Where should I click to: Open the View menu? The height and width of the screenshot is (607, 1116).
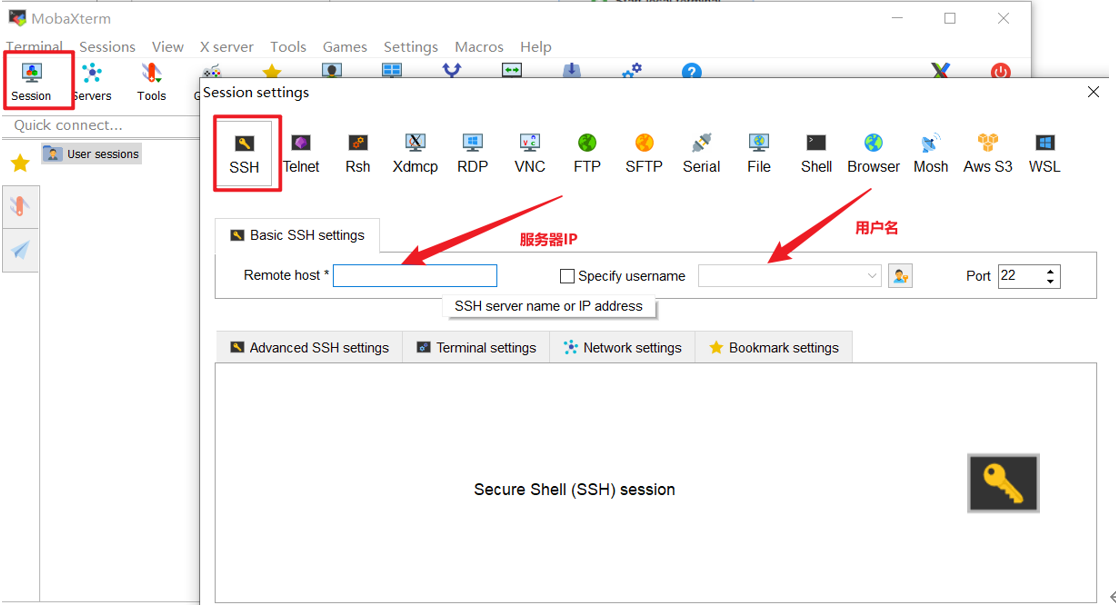[x=168, y=47]
